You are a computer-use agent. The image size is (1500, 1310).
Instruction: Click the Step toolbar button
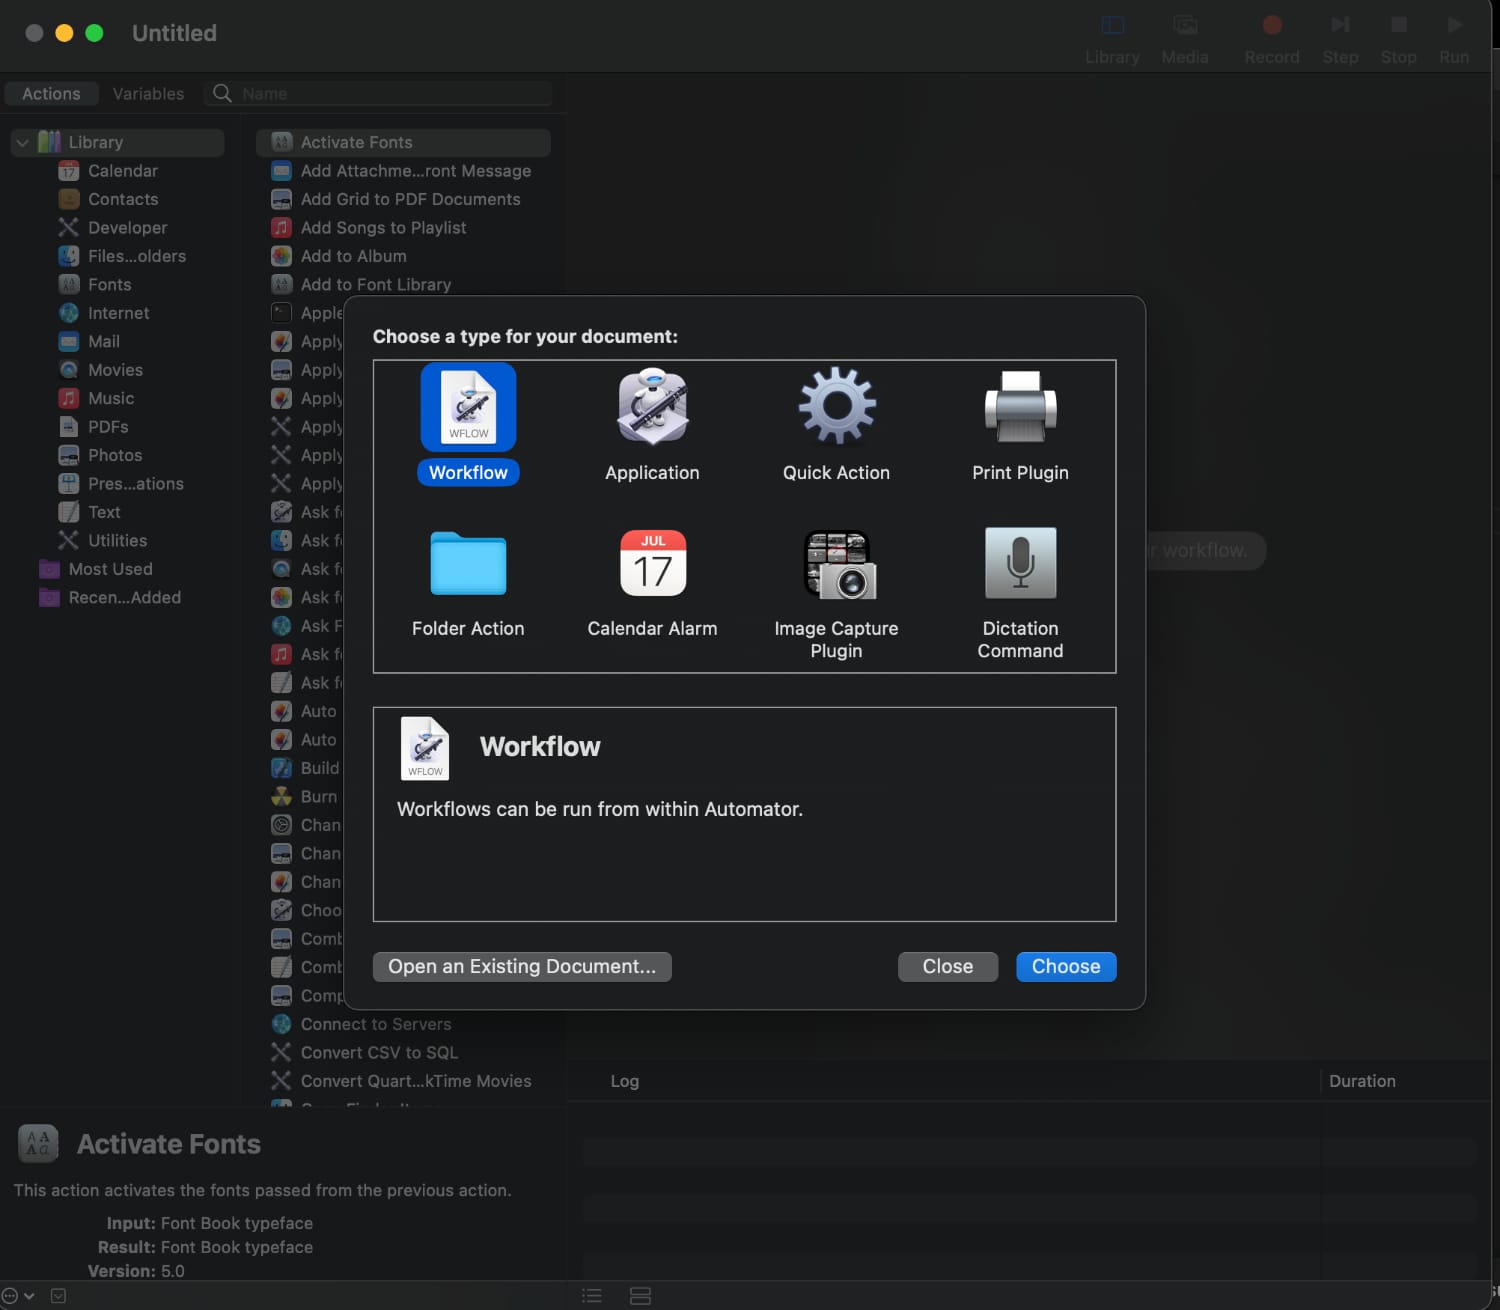[x=1340, y=38]
